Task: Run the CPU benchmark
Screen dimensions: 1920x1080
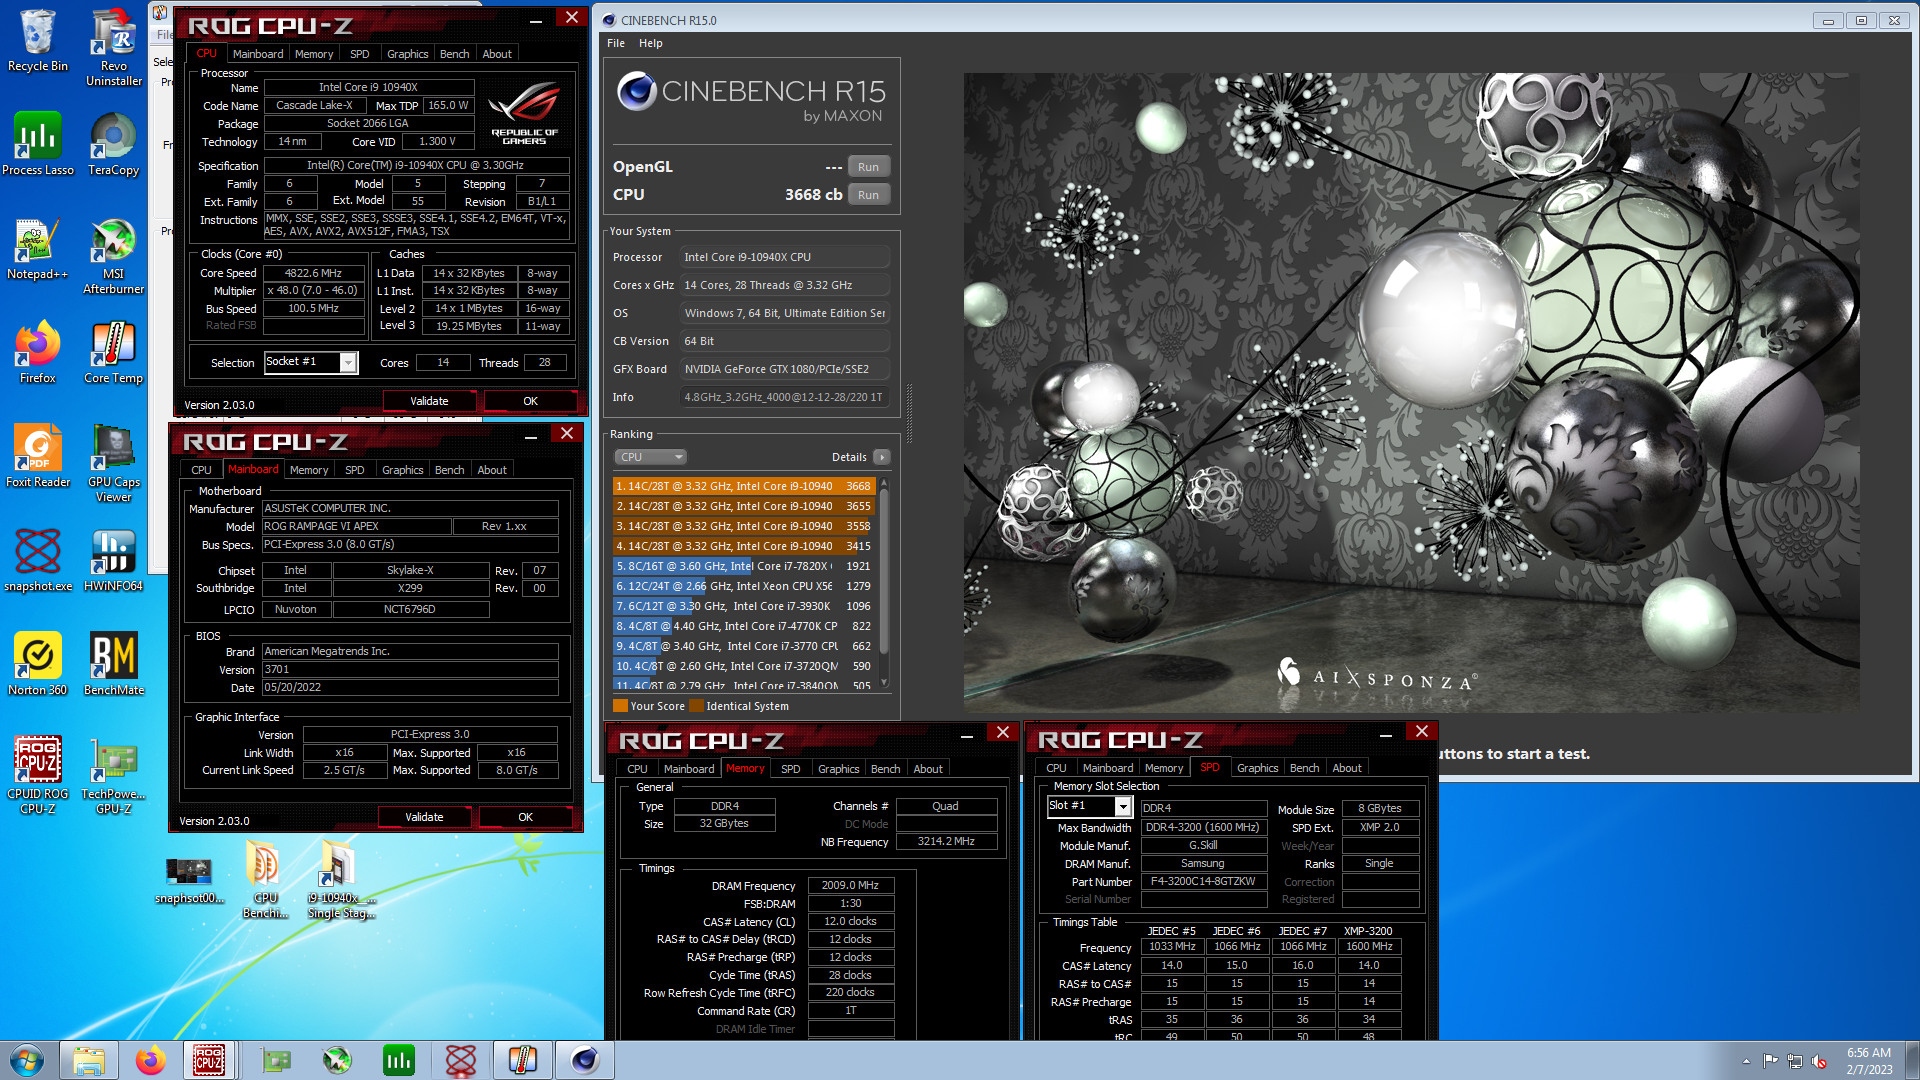Action: pyautogui.click(x=868, y=195)
